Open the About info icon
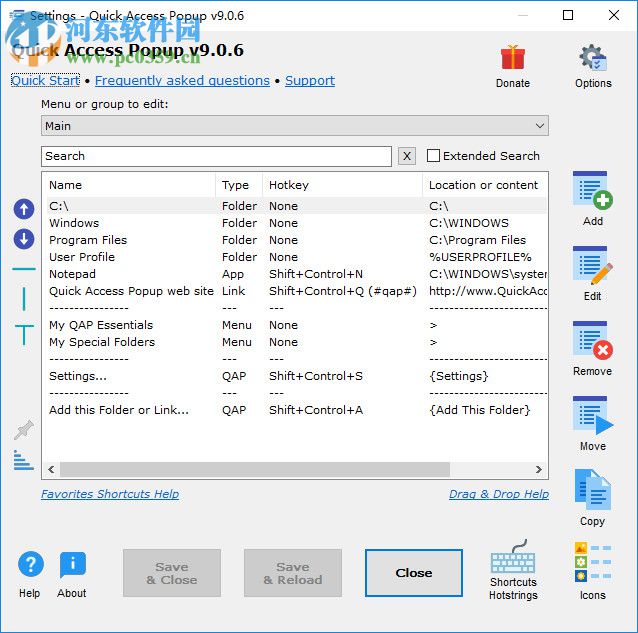The image size is (638, 633). click(72, 565)
